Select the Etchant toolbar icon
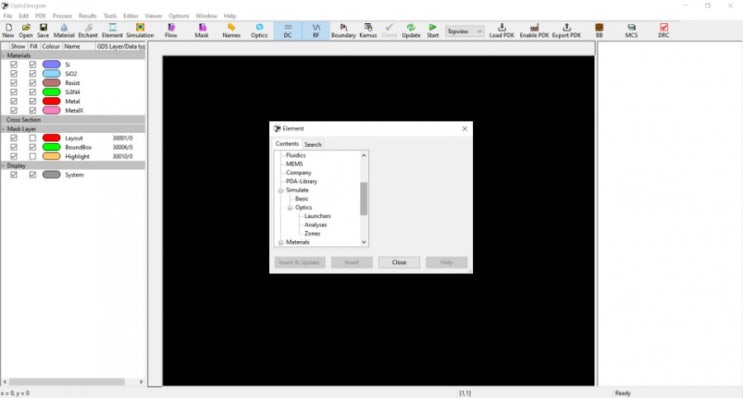Screen dimensions: 743x398 click(88, 30)
